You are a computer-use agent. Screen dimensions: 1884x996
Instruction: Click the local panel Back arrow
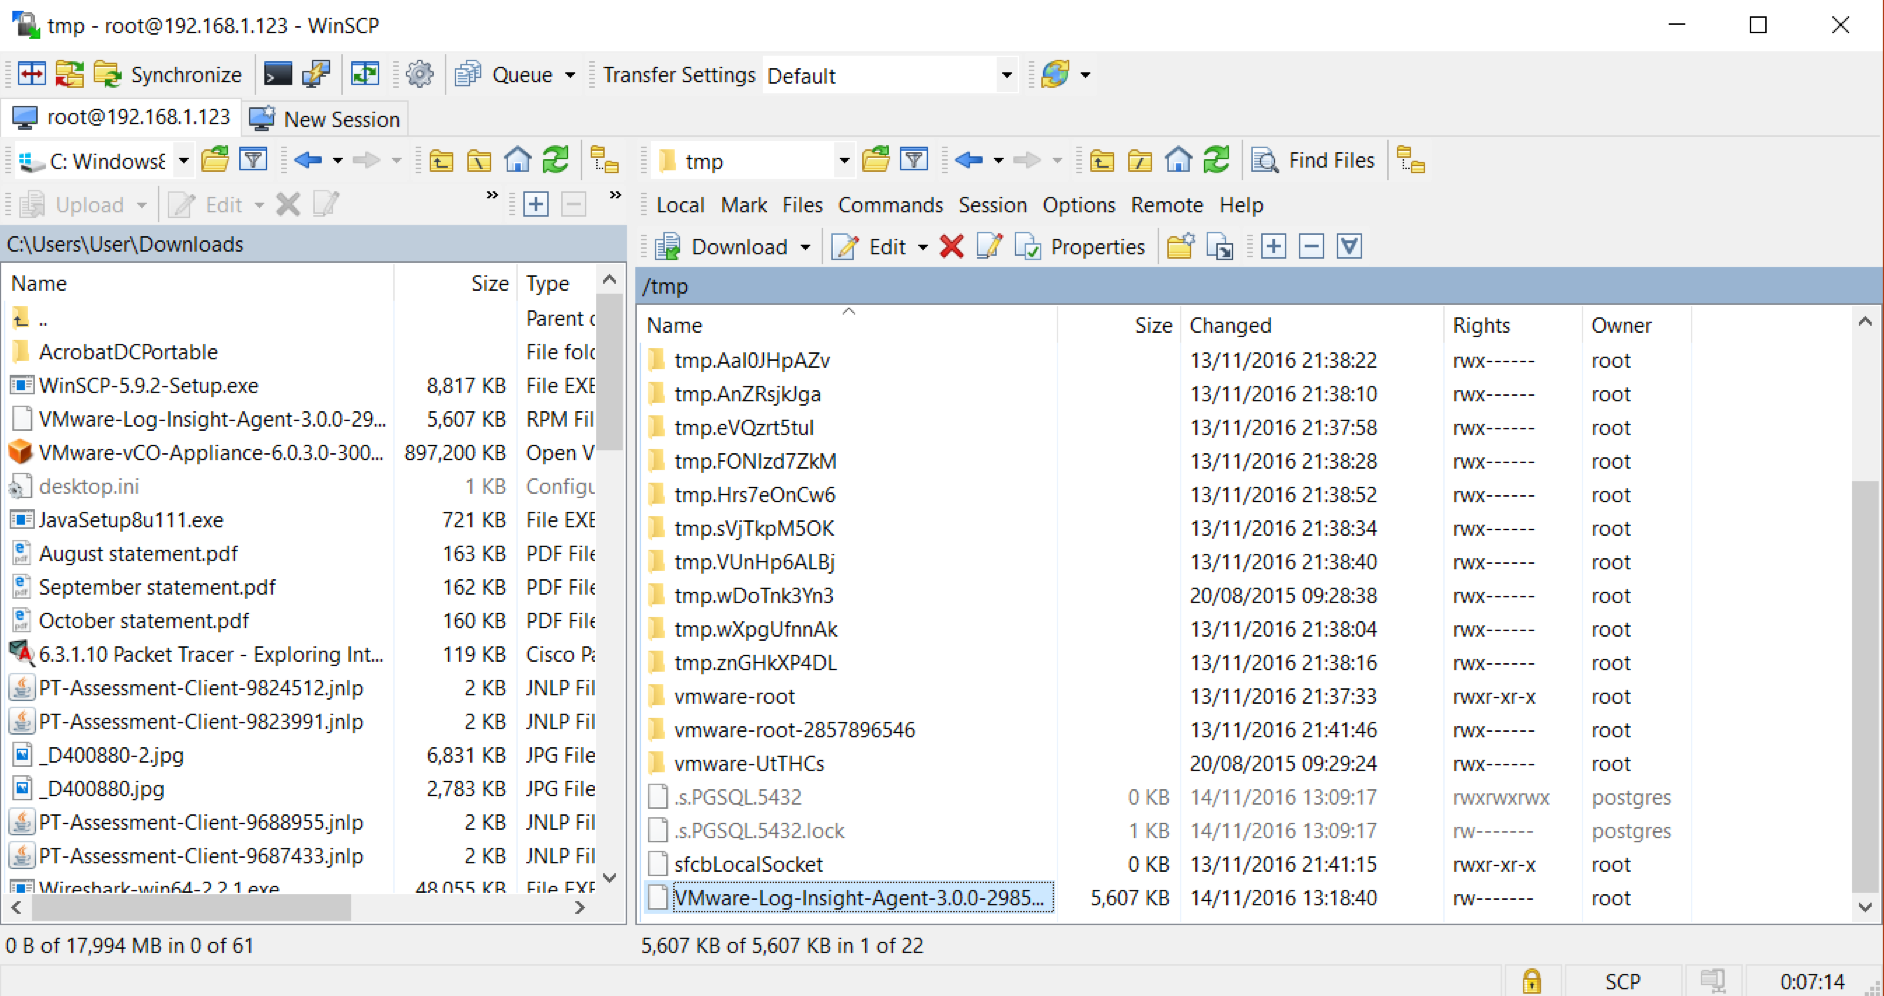(308, 160)
